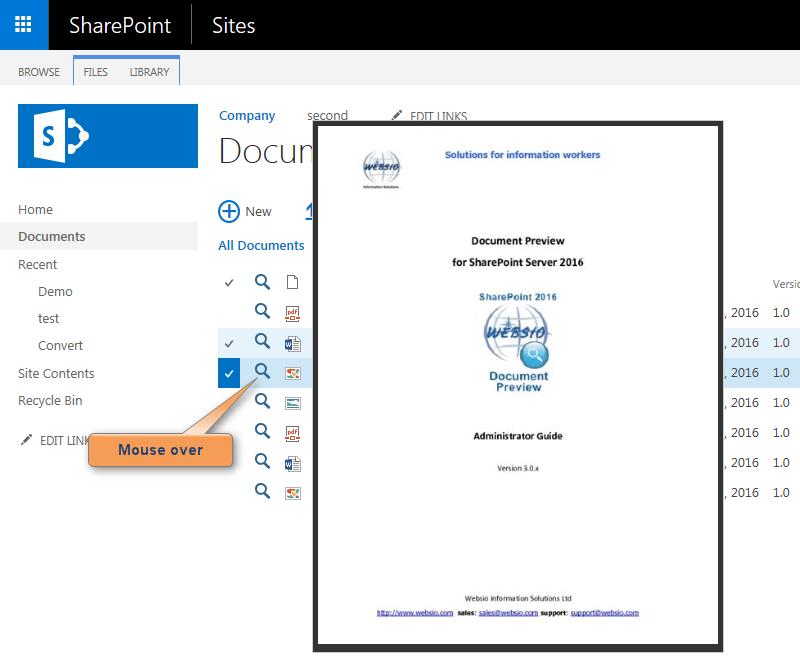This screenshot has height=666, width=800.
Task: Switch to the BROWSE ribbon tab
Action: [39, 72]
